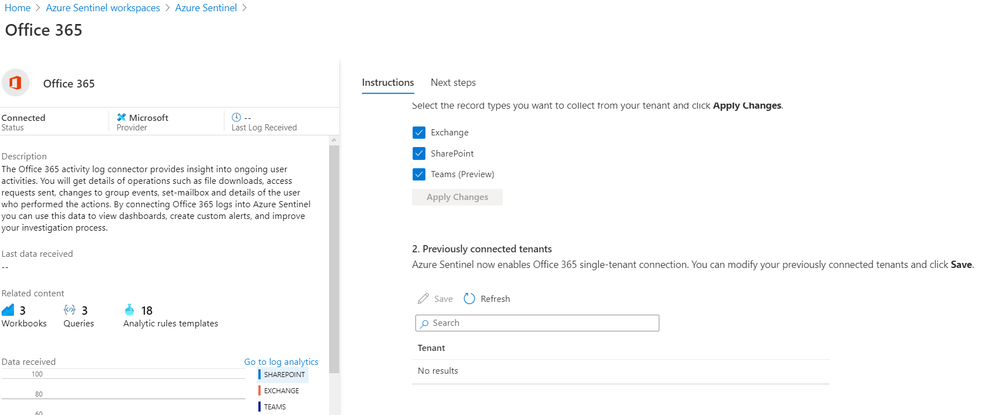
Task: Open Azure Sentinel breadcrumb link
Action: point(206,8)
